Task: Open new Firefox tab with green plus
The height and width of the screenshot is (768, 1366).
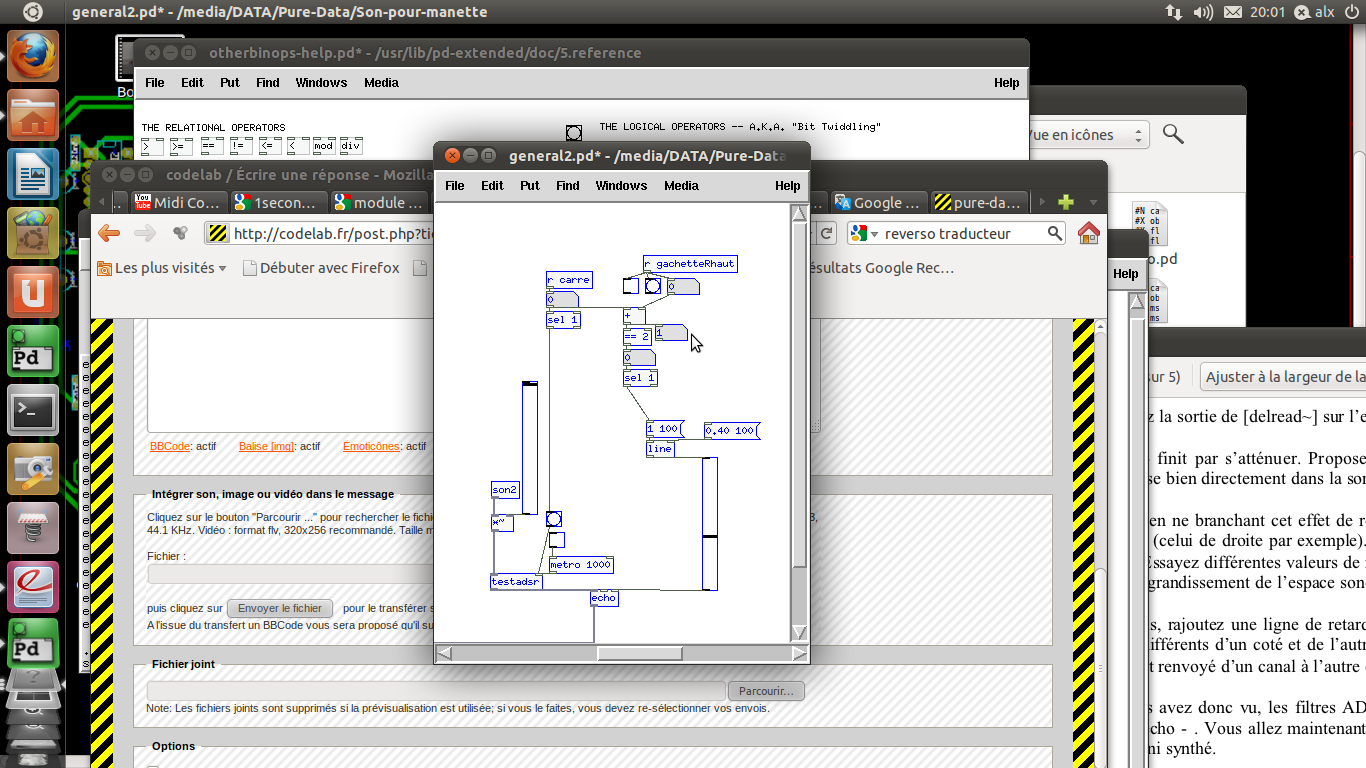Action: tap(1066, 202)
